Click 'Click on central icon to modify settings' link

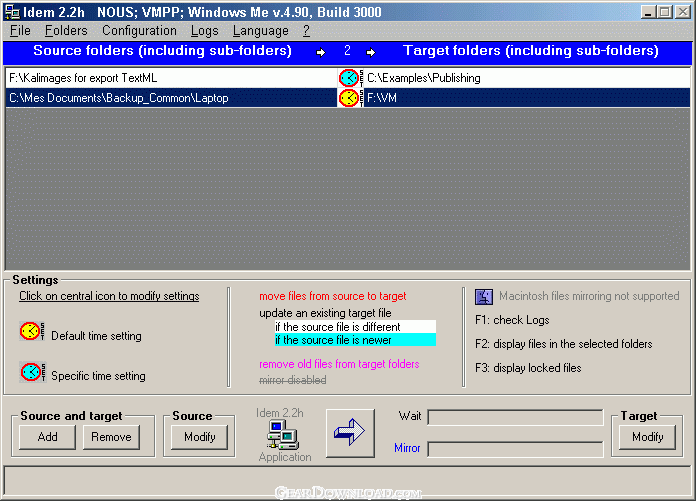pyautogui.click(x=109, y=296)
